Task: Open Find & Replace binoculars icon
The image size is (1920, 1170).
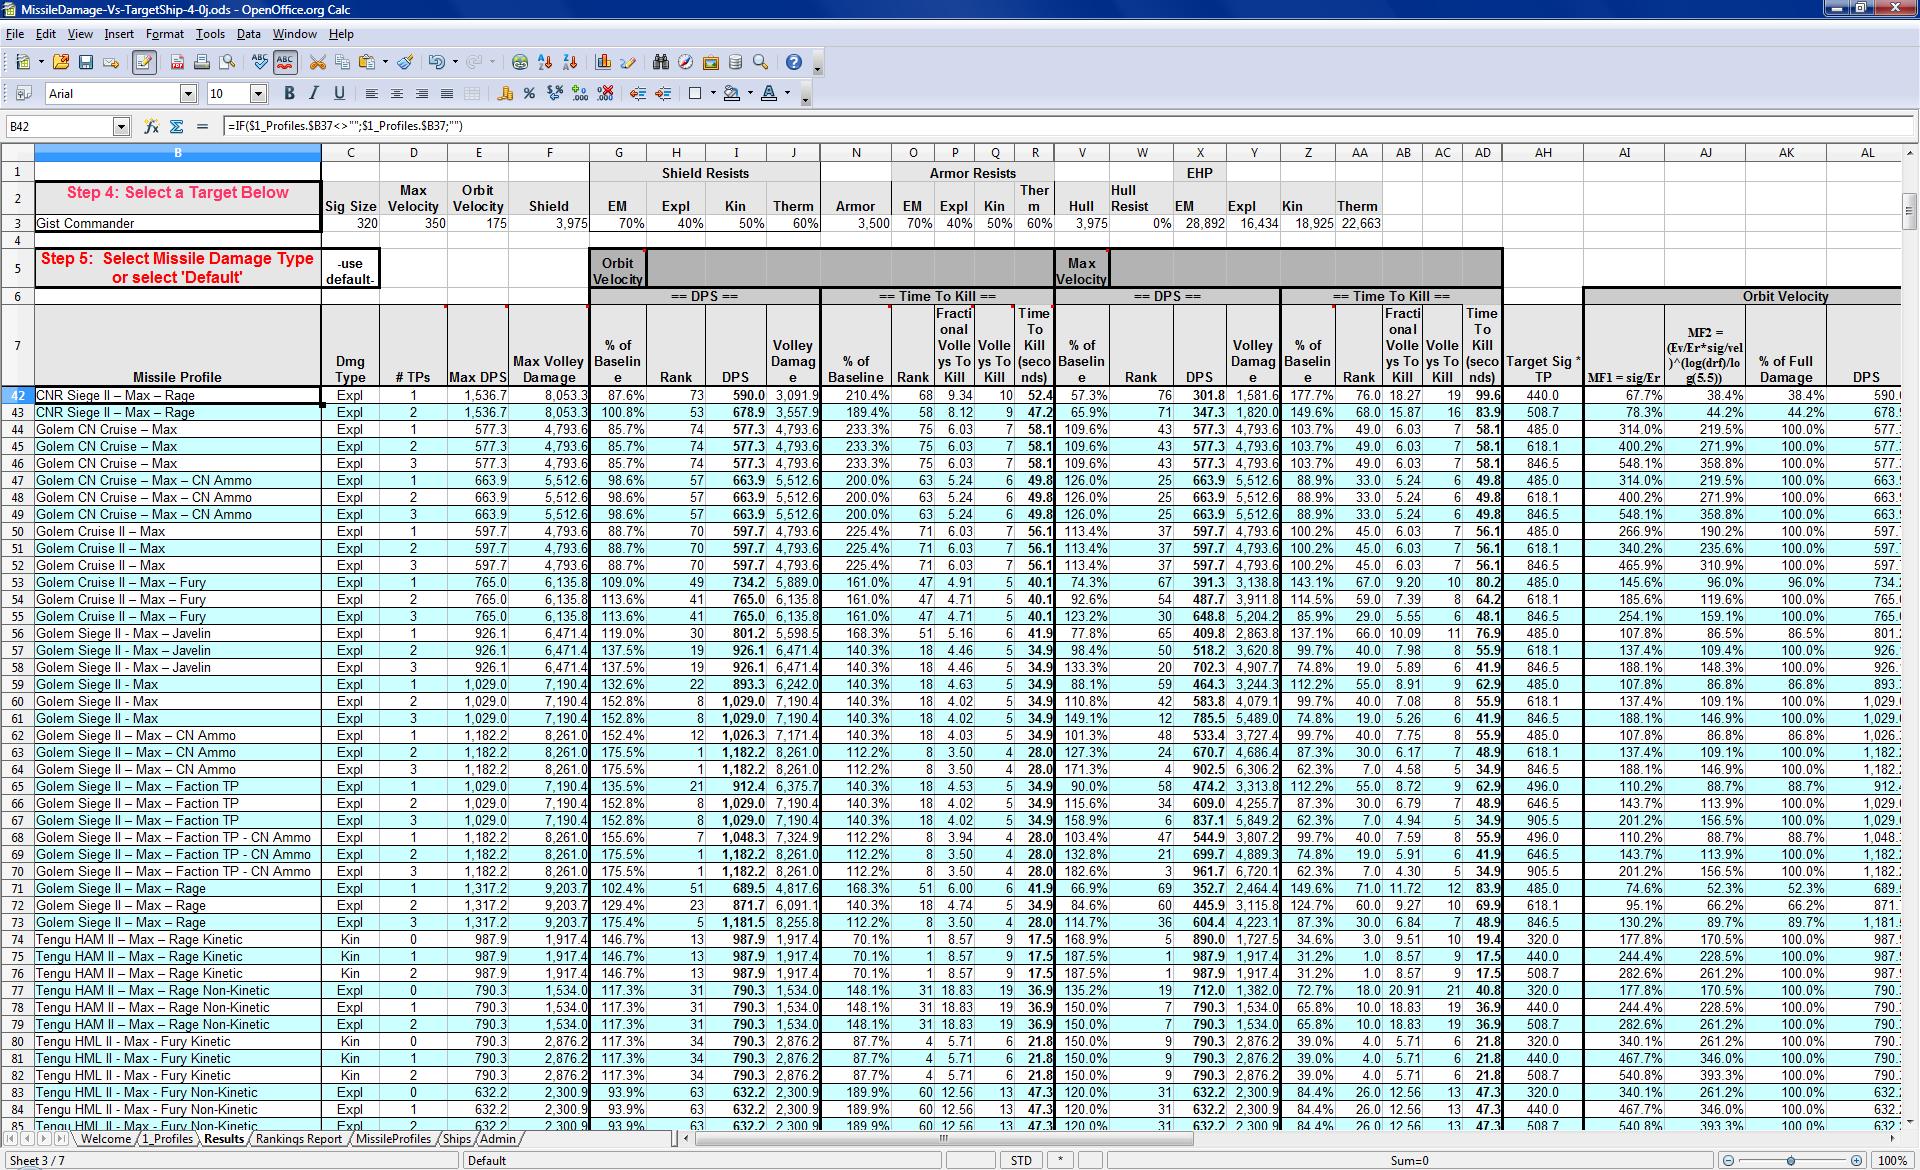Action: click(x=660, y=62)
